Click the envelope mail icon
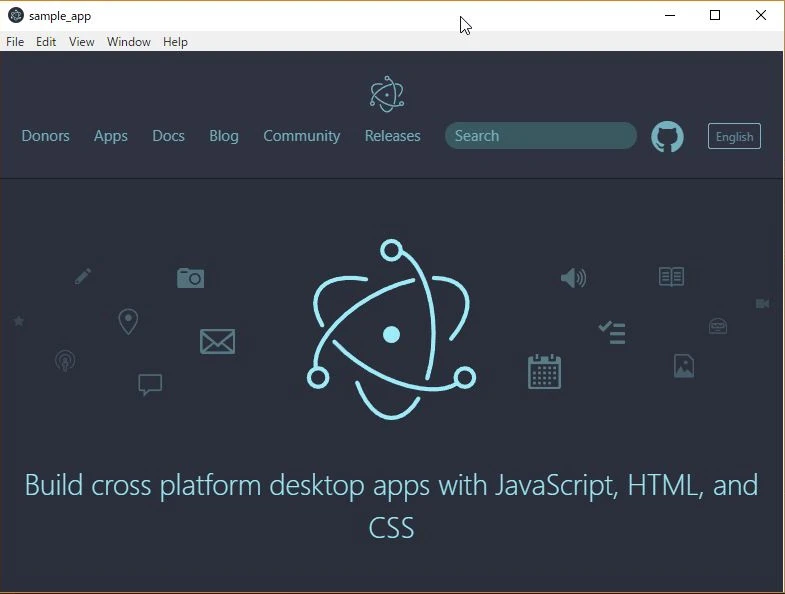785x594 pixels. pyautogui.click(x=217, y=342)
